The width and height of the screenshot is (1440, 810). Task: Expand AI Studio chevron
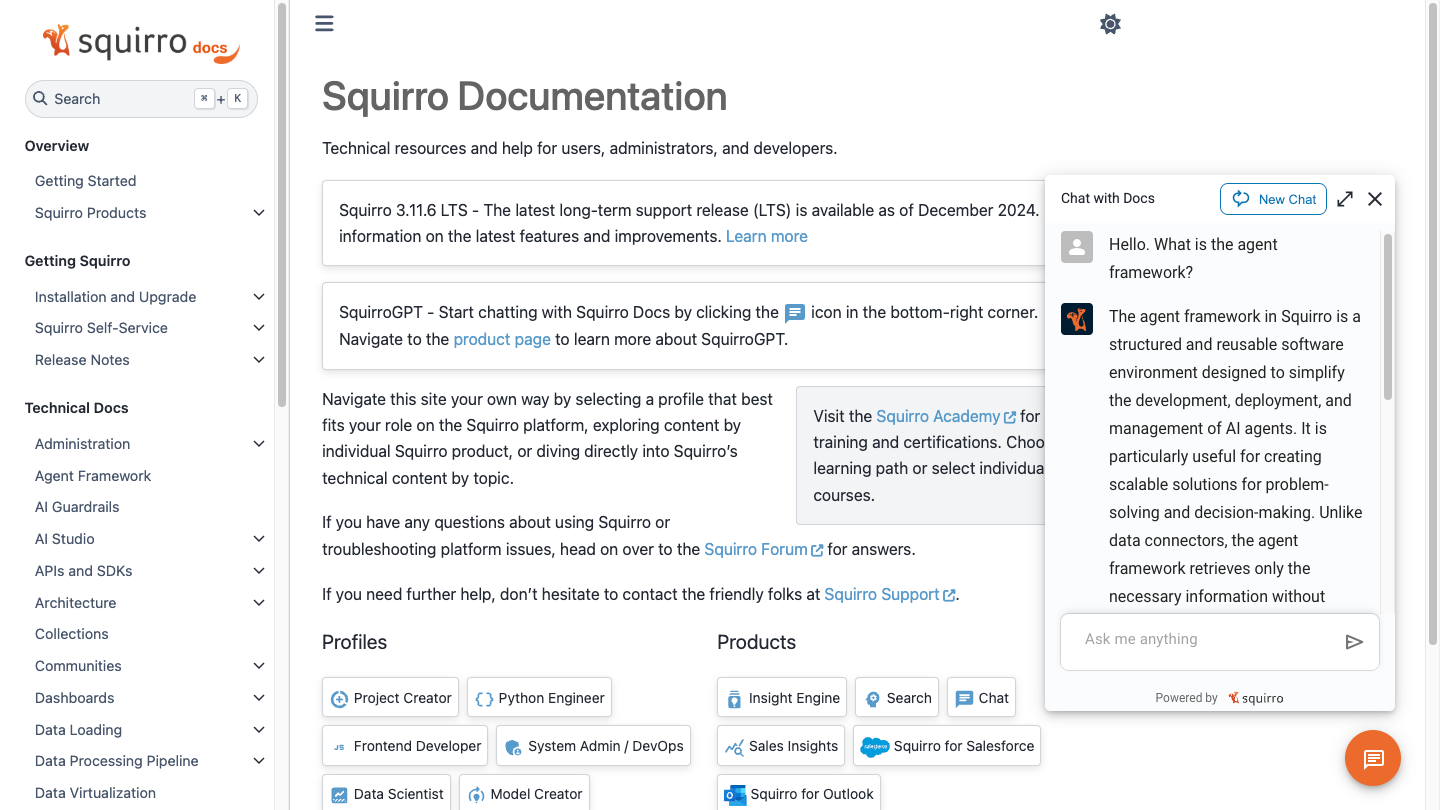[x=259, y=539]
